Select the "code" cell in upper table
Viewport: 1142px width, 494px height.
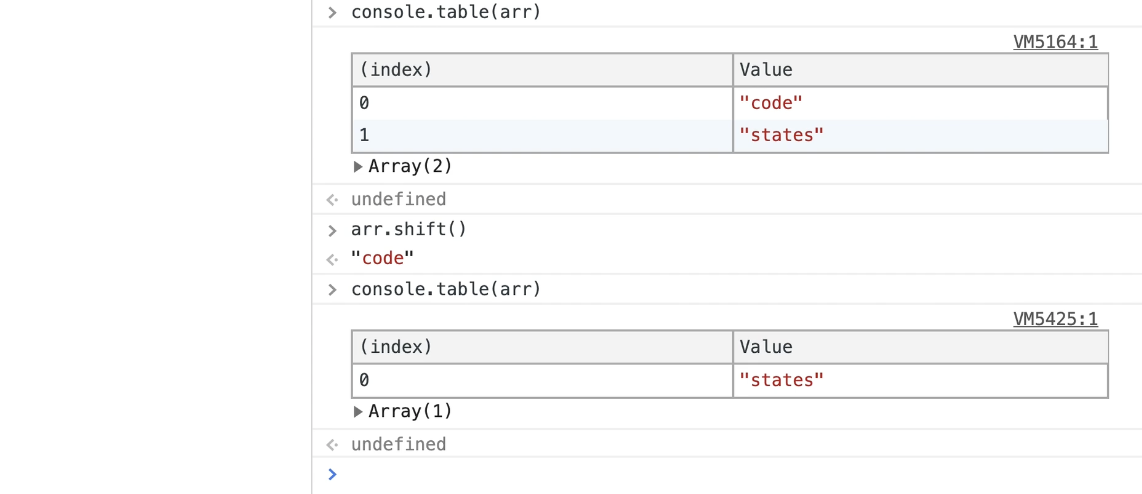[x=771, y=103]
